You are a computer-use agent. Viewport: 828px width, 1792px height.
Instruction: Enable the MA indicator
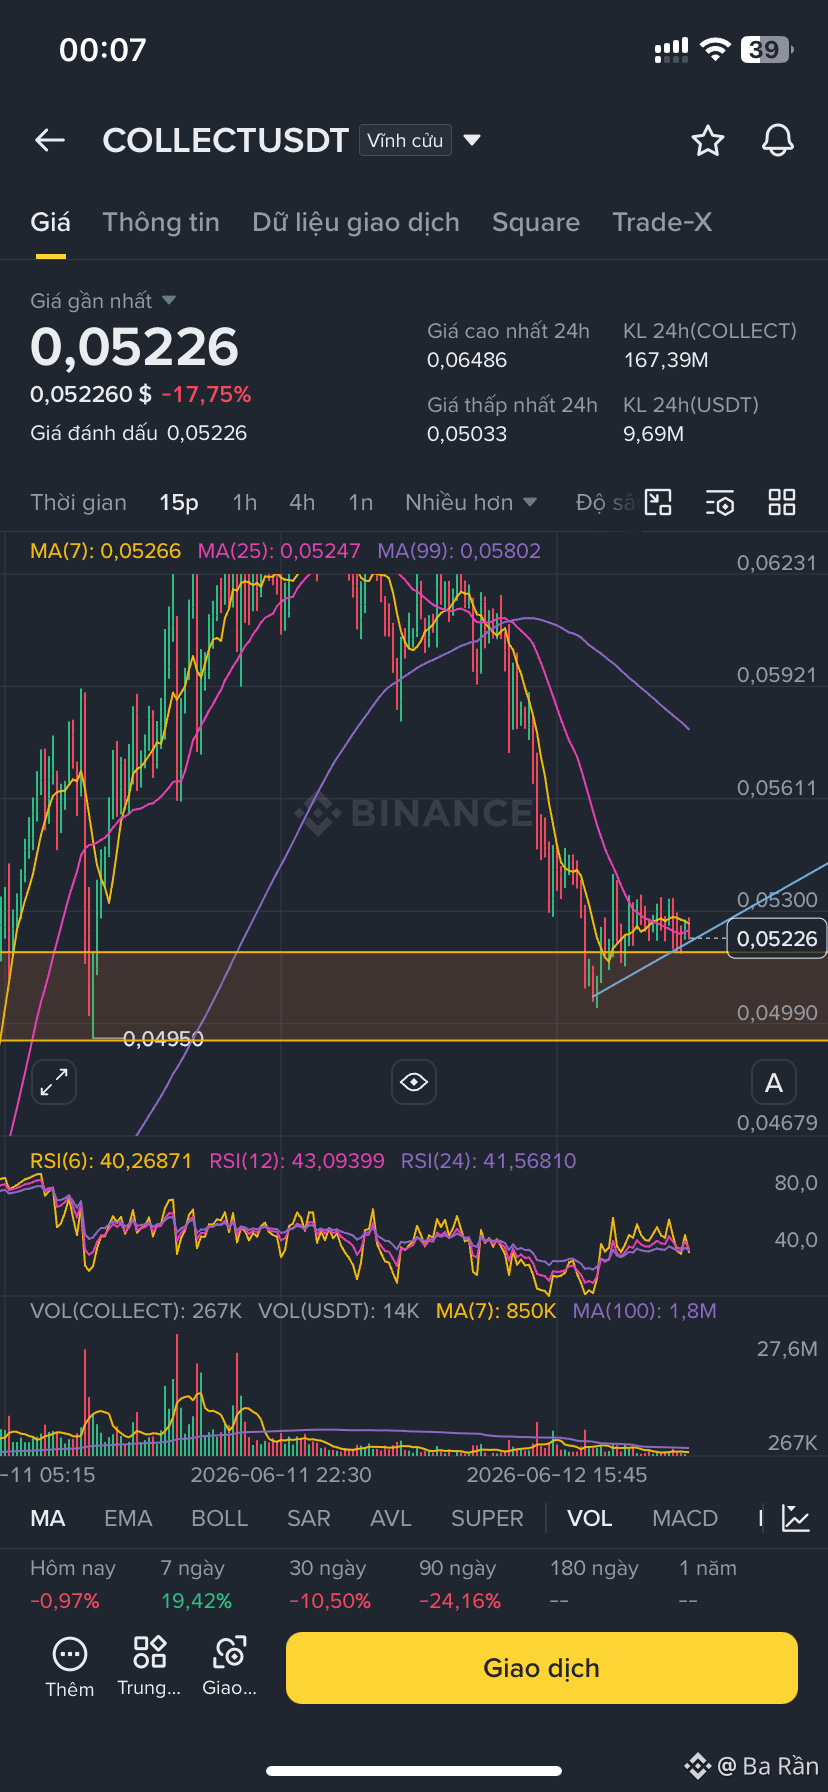[48, 1518]
